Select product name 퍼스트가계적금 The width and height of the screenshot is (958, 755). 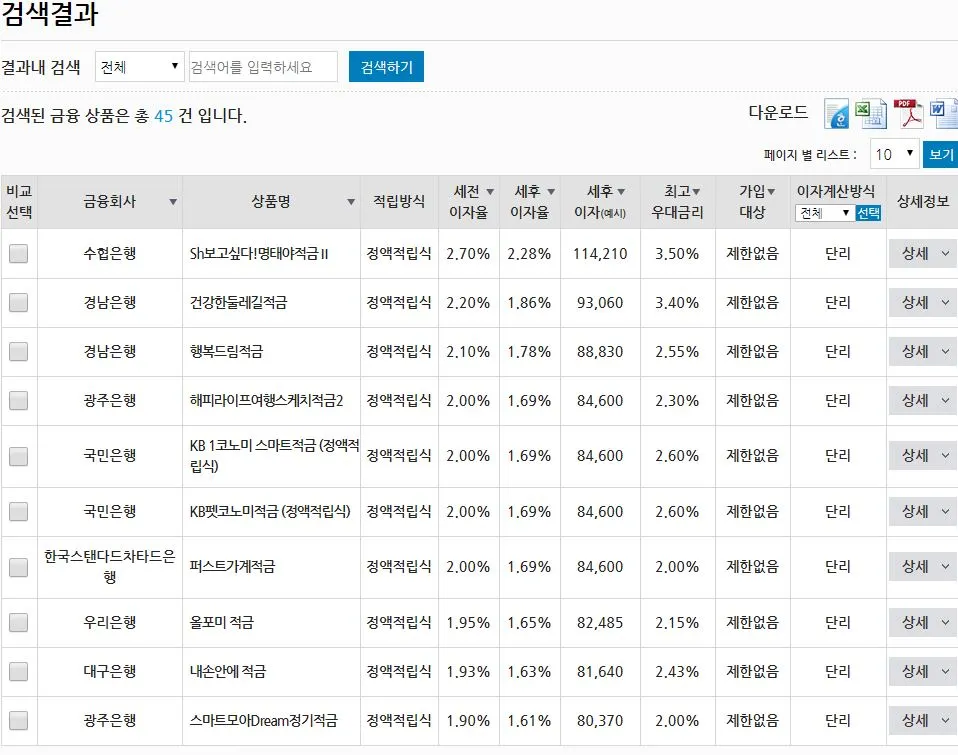click(232, 567)
